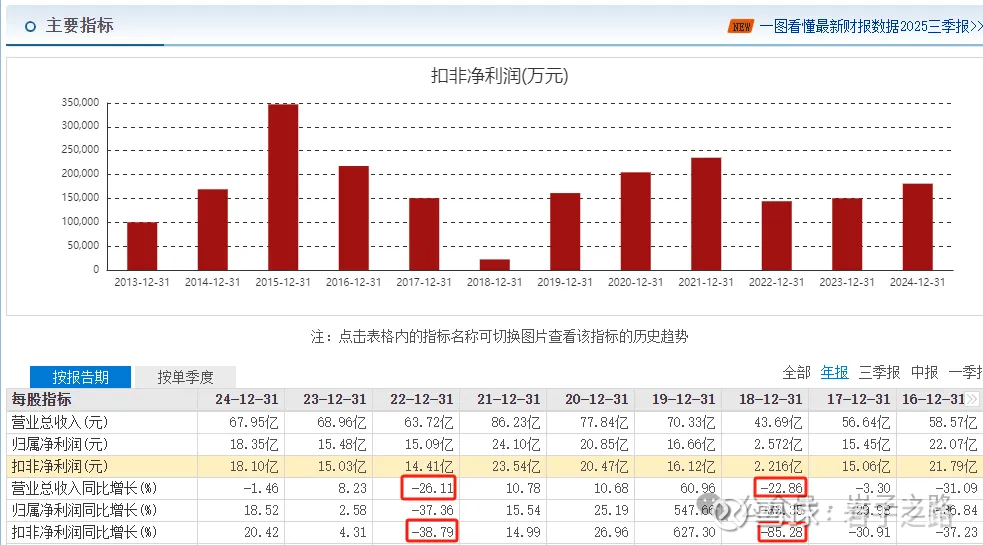Choose the 三季报 report filter

click(880, 373)
